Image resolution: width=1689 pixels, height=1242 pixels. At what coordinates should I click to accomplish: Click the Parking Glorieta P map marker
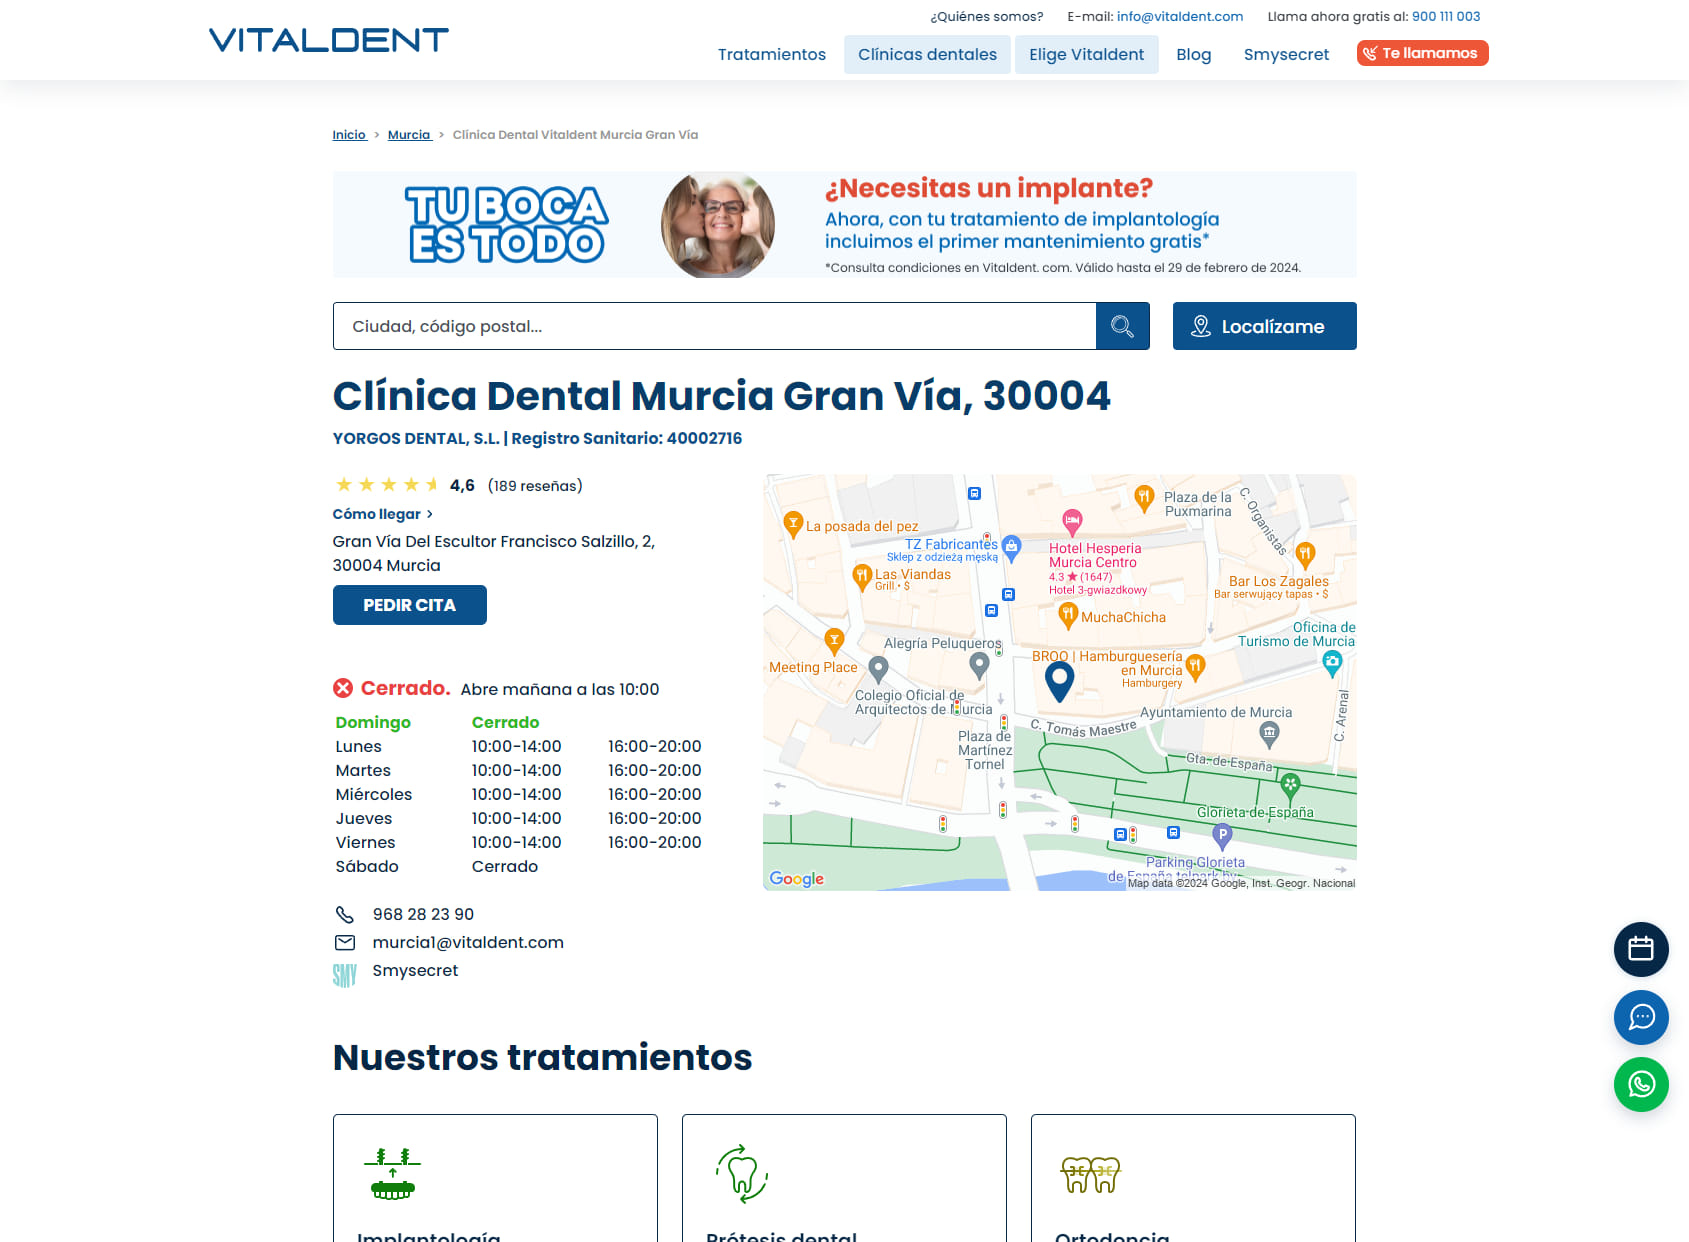1222,835
